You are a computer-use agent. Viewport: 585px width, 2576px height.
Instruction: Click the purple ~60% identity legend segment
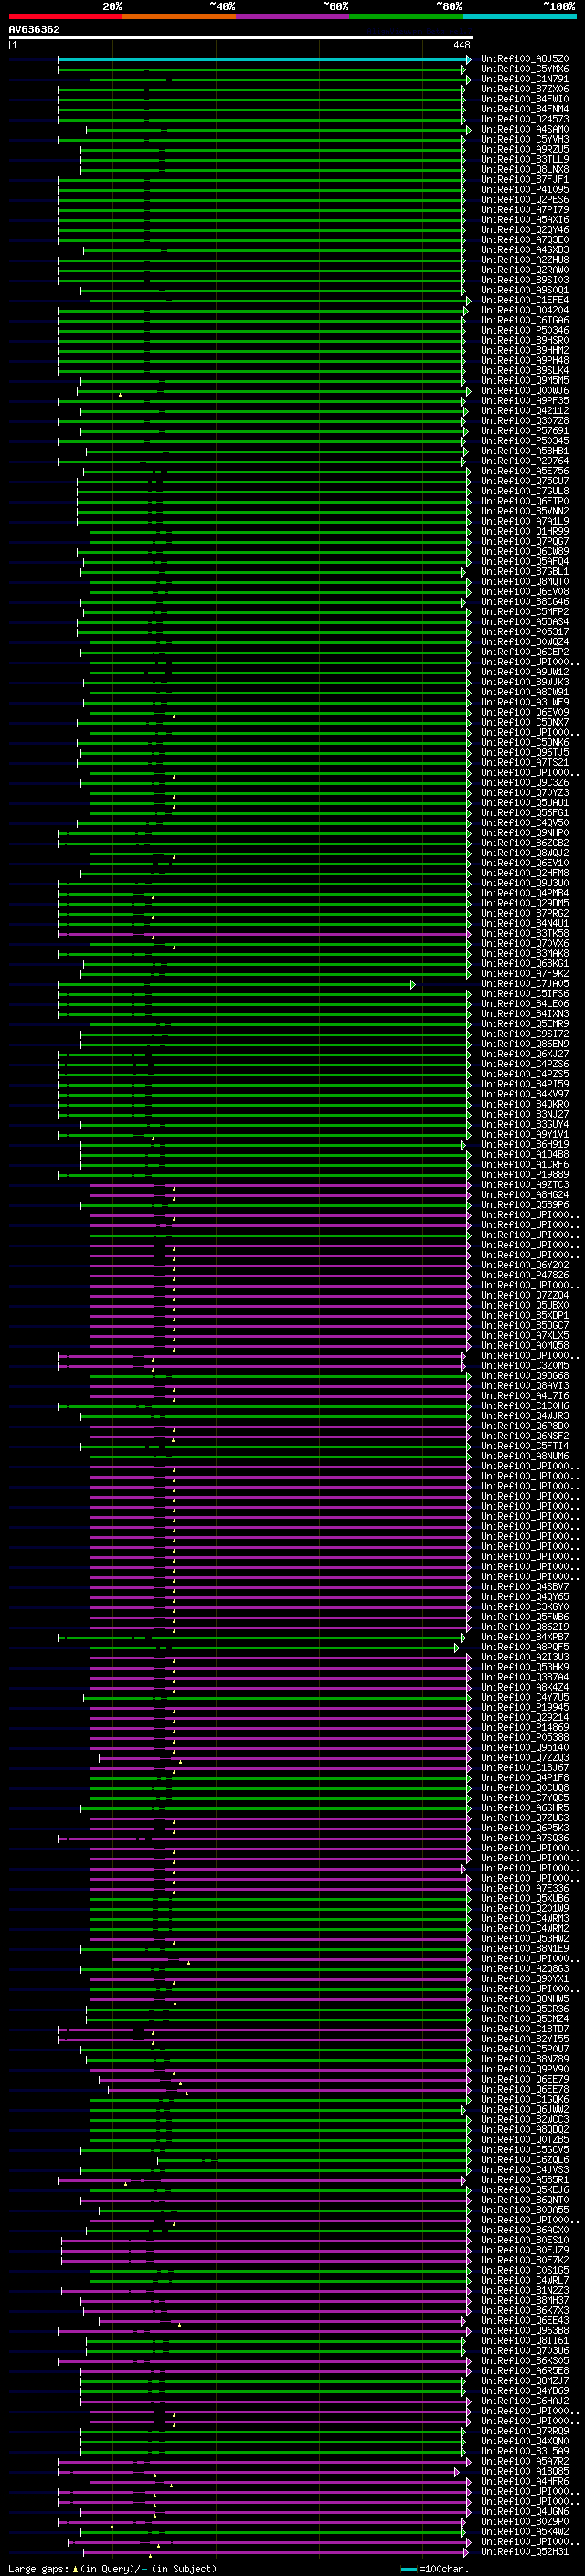point(292,16)
